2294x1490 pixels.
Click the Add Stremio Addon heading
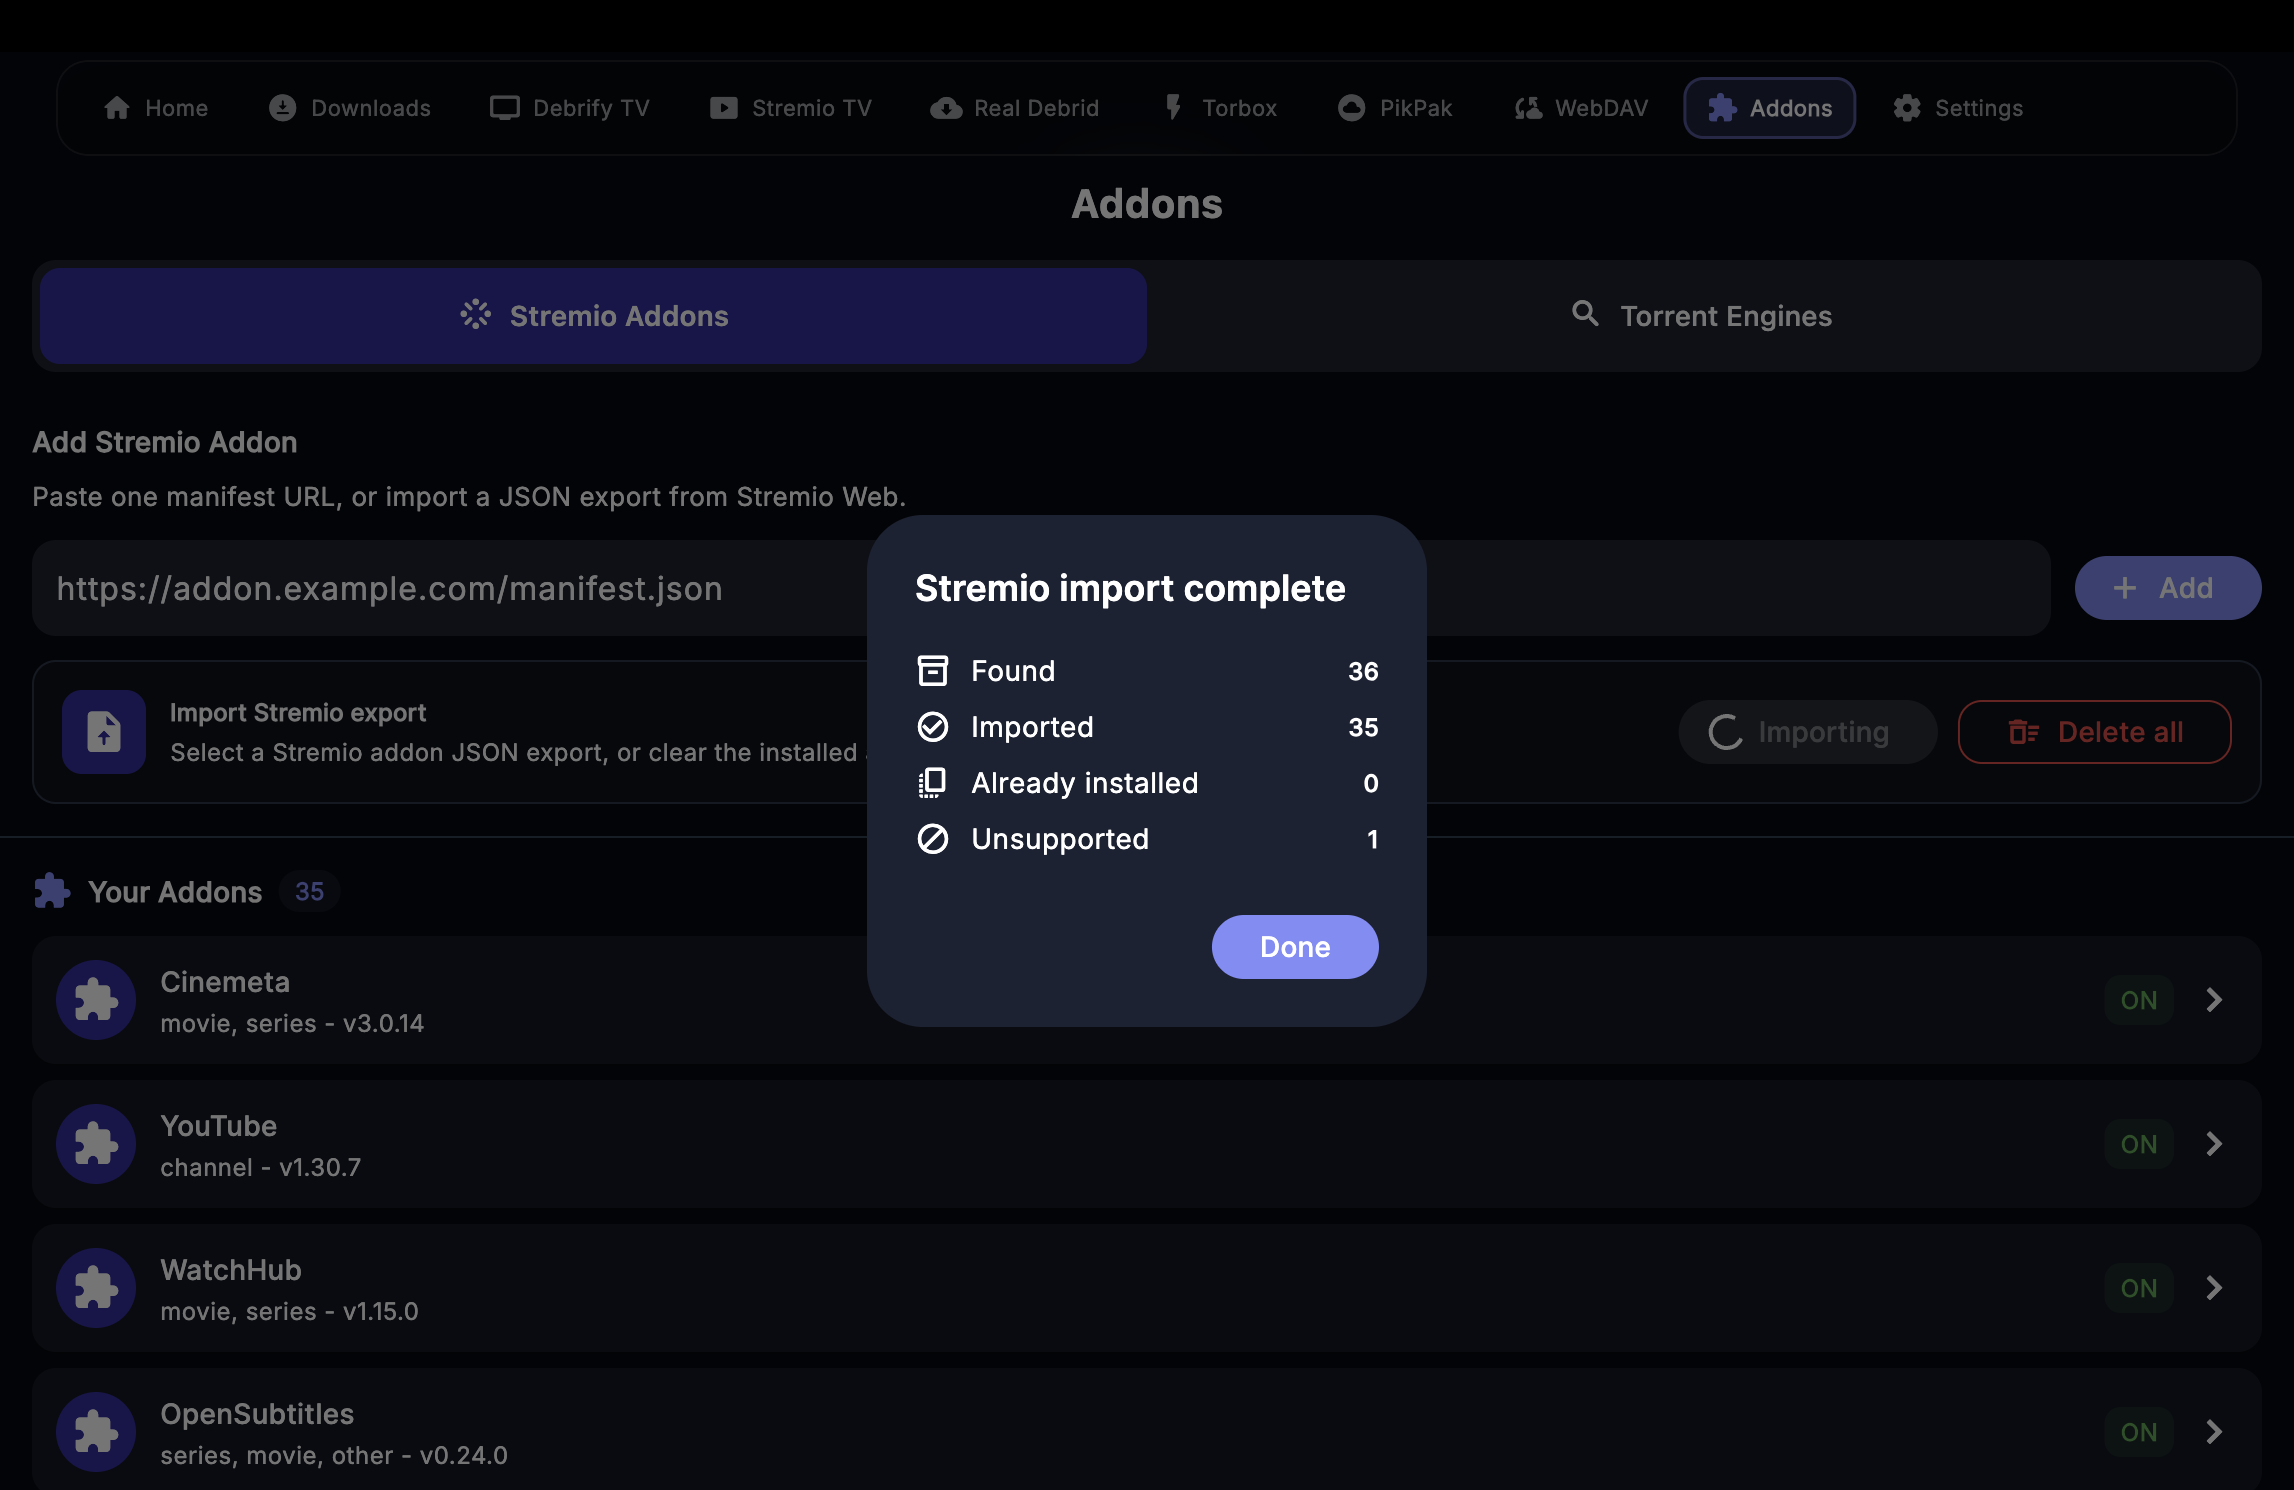tap(165, 442)
